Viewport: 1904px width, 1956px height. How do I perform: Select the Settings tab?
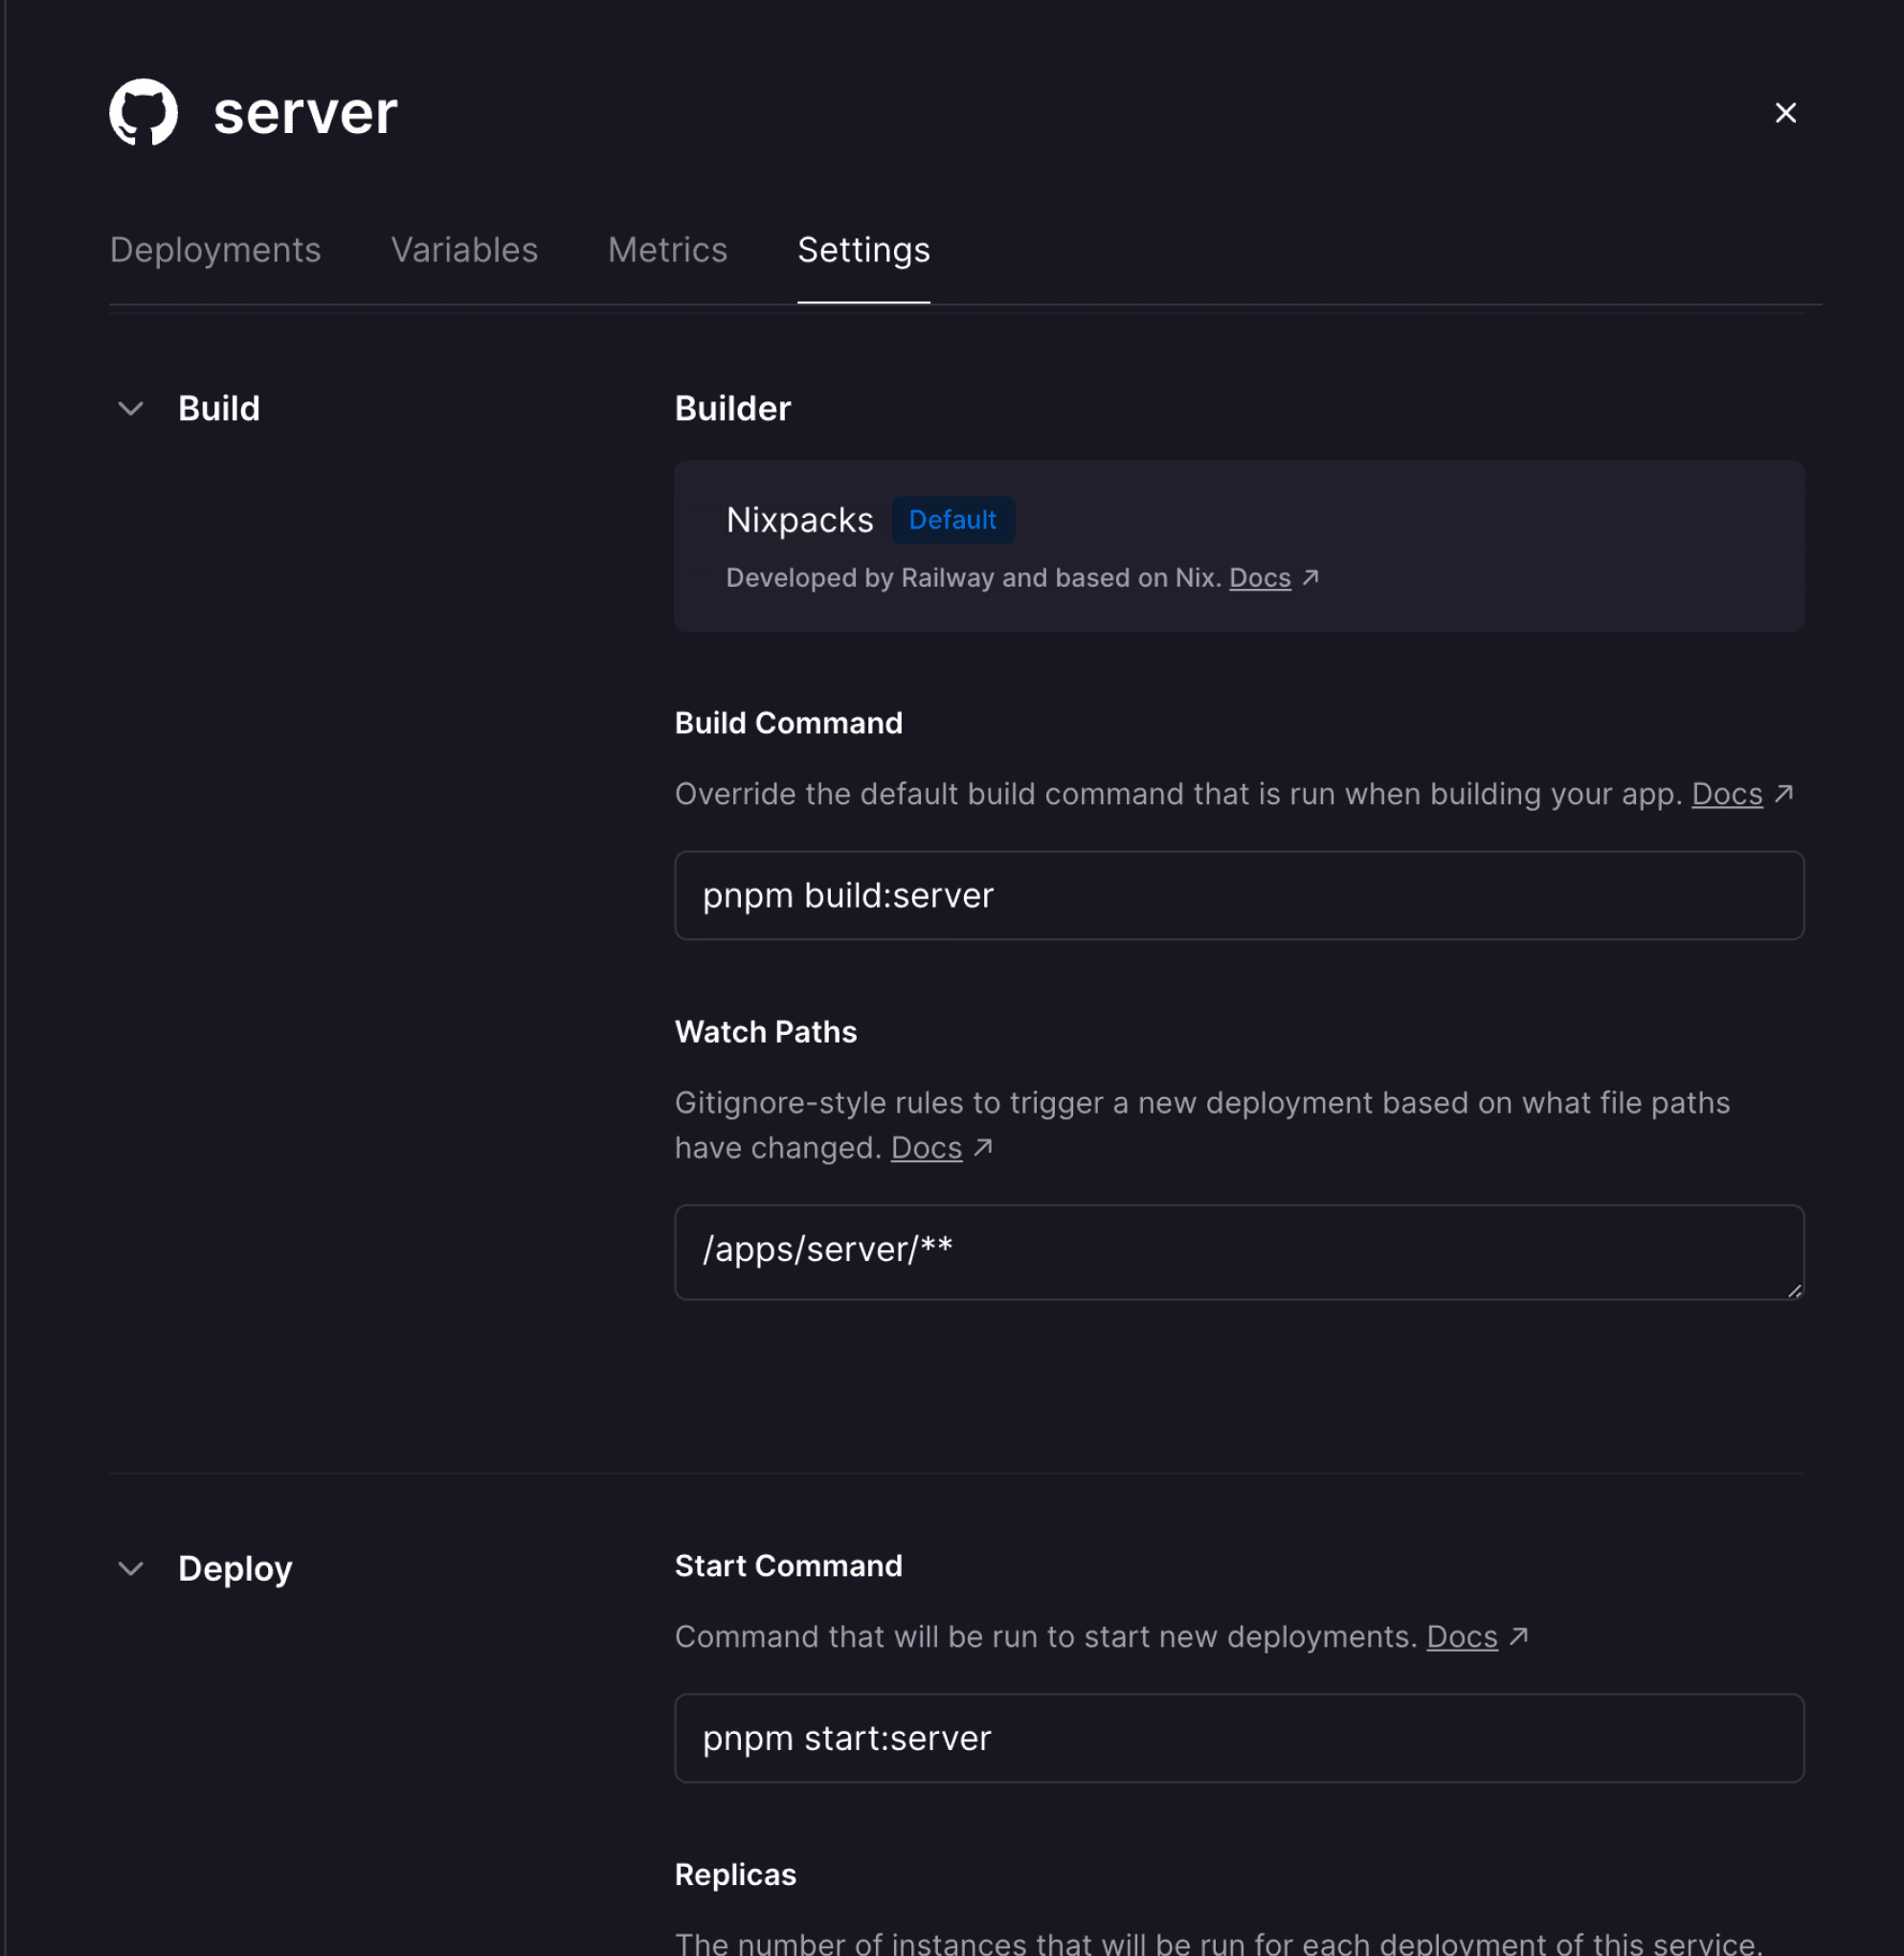click(863, 250)
